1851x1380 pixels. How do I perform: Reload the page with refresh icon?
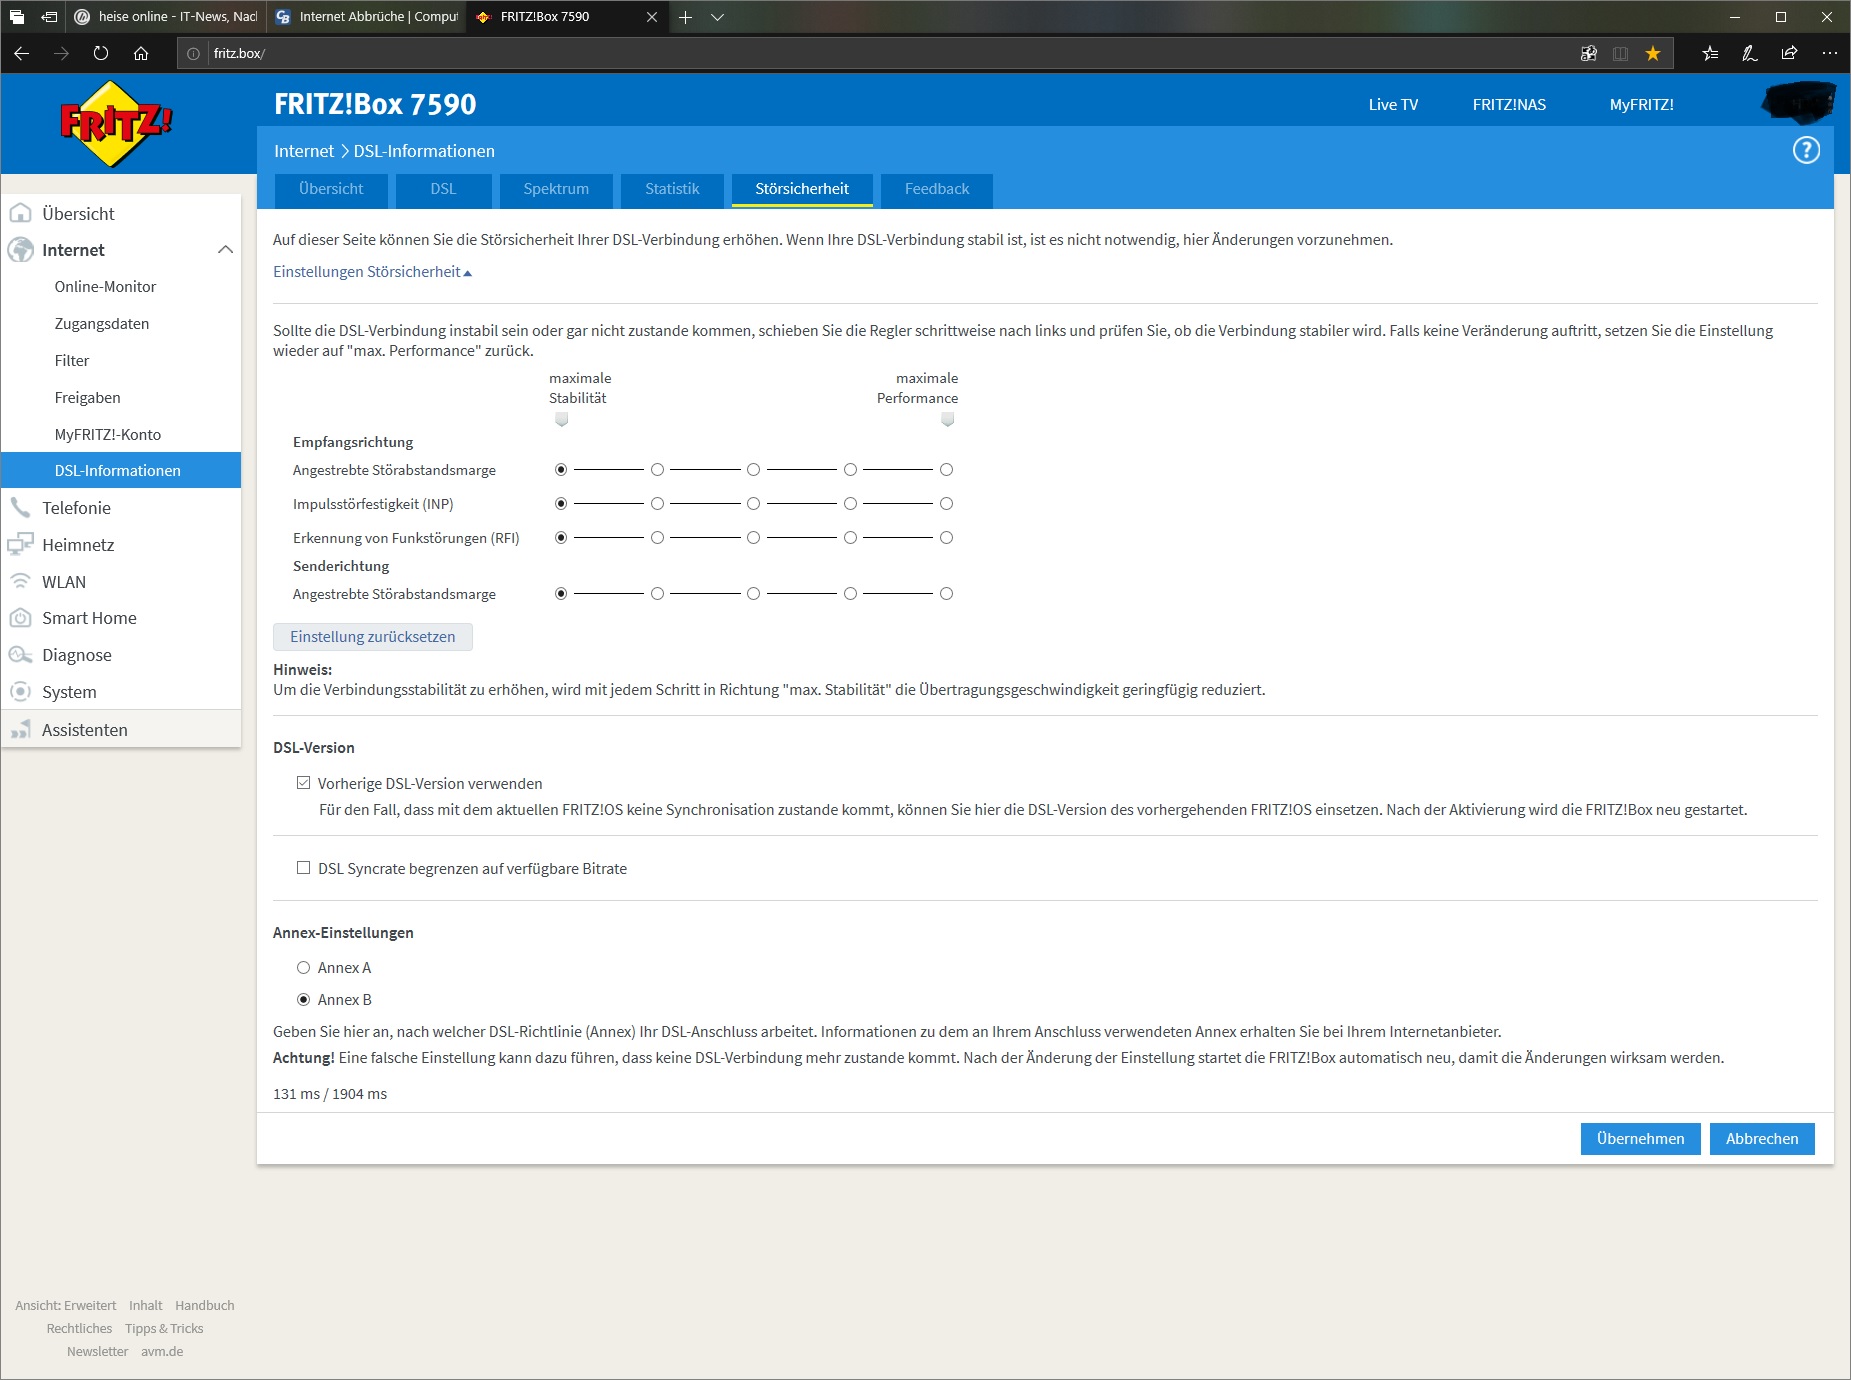point(101,53)
